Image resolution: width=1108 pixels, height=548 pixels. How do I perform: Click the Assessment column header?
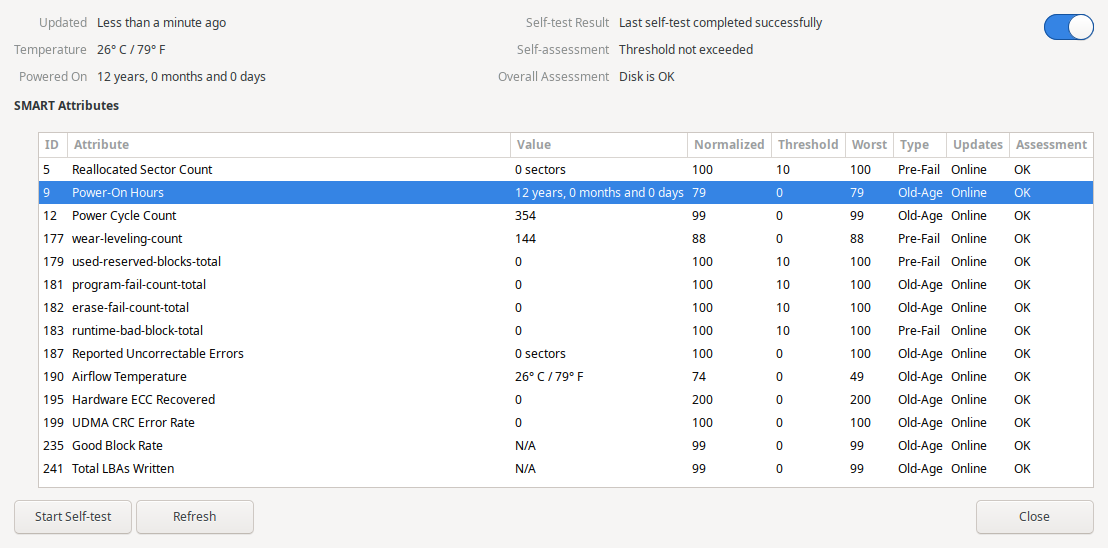click(x=1050, y=145)
